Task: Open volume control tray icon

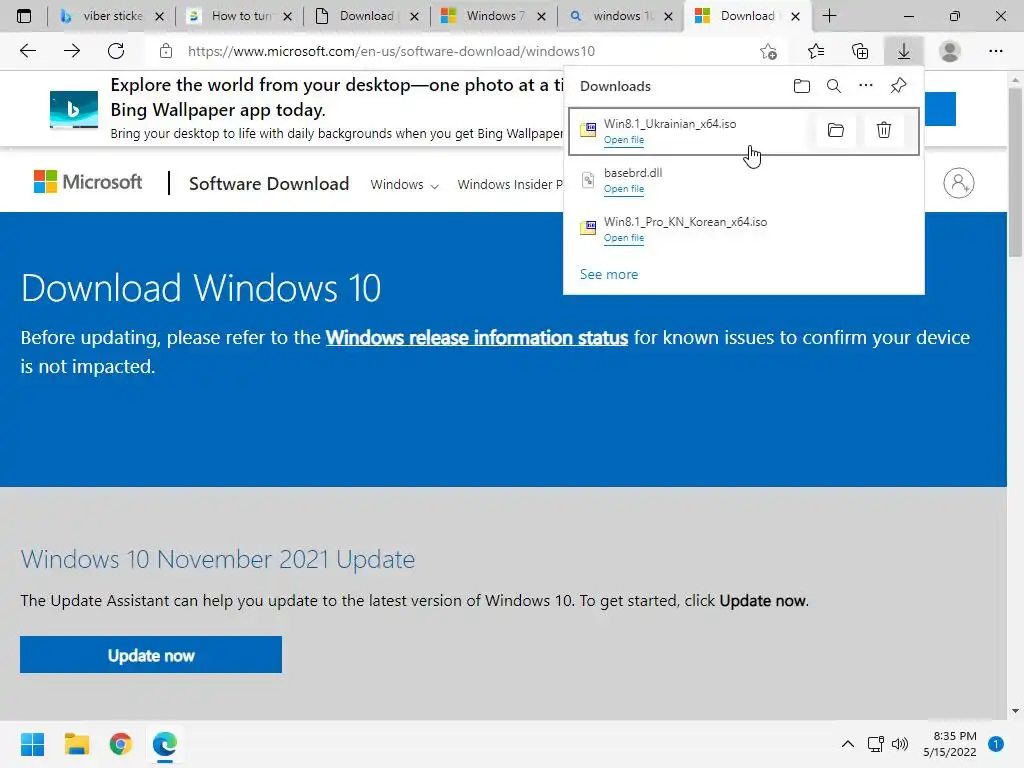Action: tap(900, 744)
